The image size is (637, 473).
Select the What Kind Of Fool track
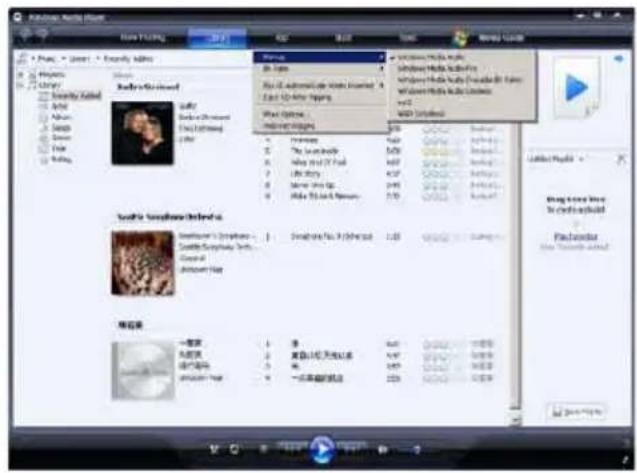[x=318, y=163]
